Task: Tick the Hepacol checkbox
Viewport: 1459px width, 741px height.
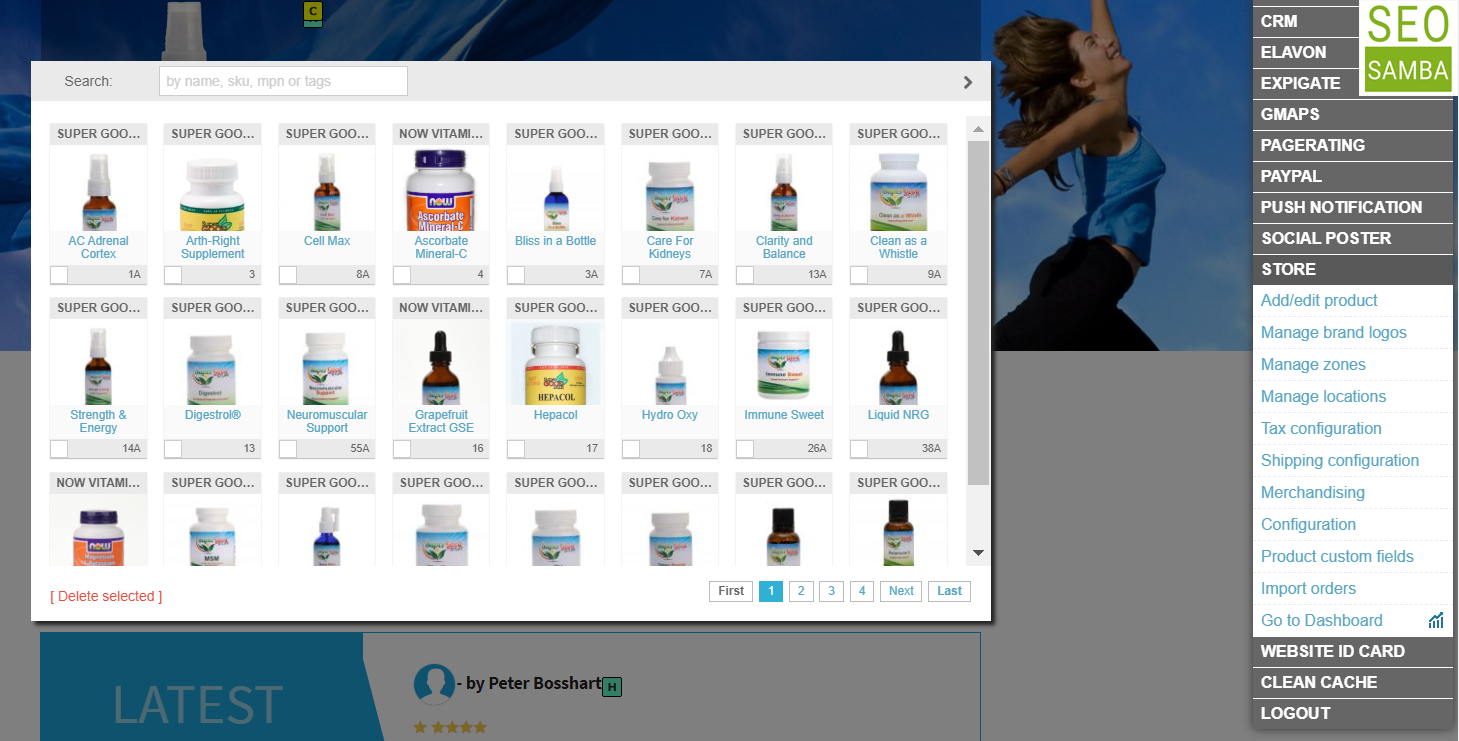Action: tap(516, 449)
